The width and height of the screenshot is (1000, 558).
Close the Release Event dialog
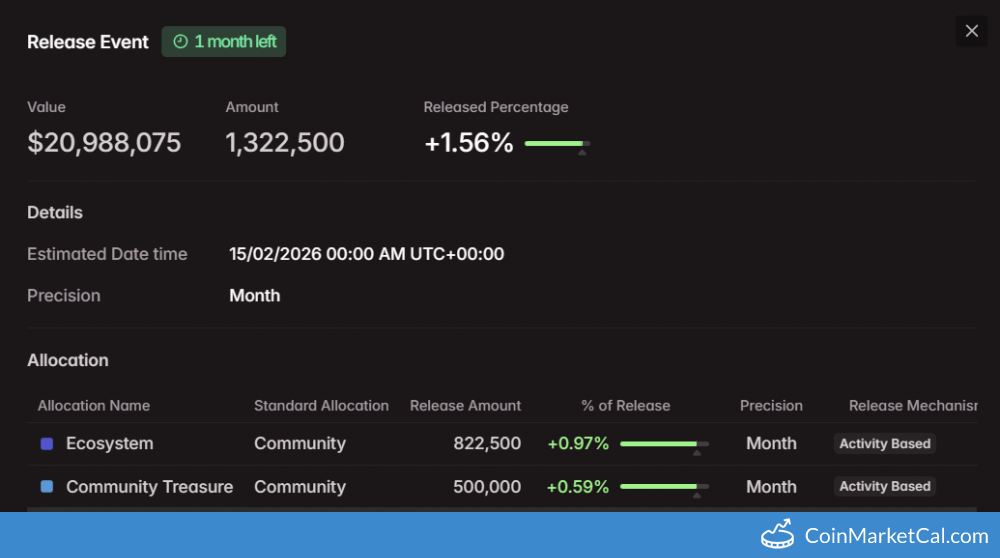pyautogui.click(x=971, y=31)
